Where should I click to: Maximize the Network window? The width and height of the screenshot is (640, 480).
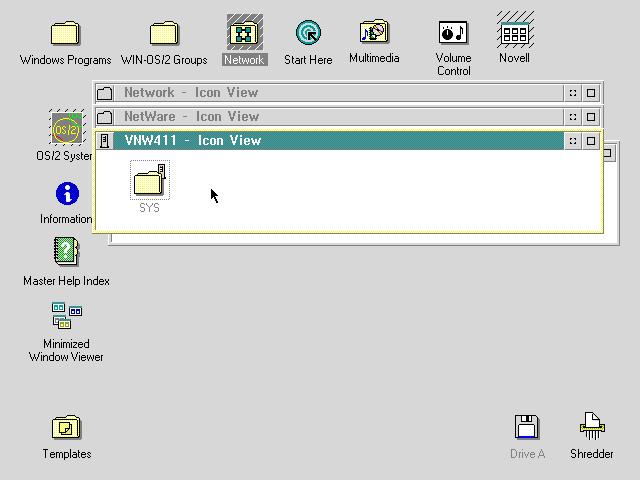(x=591, y=93)
